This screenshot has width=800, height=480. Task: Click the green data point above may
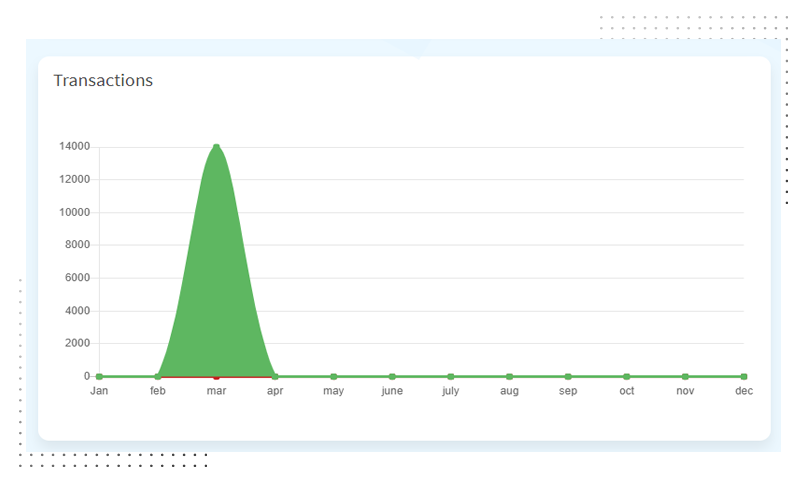click(x=333, y=376)
